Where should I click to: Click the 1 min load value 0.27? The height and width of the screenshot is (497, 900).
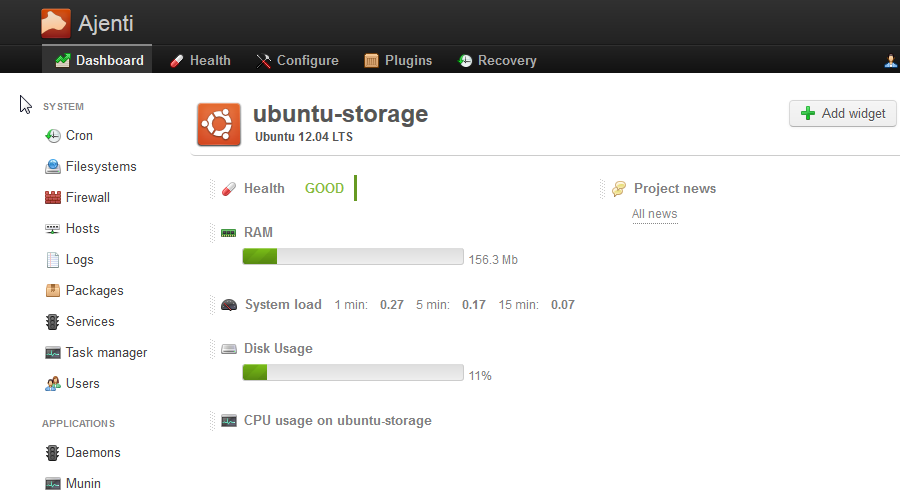click(391, 305)
